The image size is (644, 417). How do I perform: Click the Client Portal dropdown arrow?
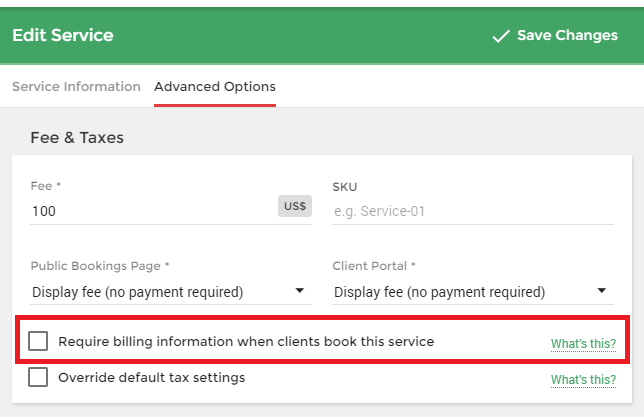tap(602, 291)
